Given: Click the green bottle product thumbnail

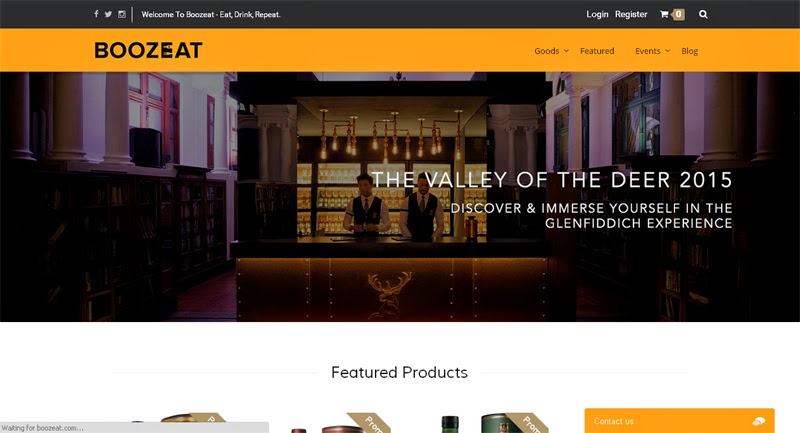Looking at the screenshot, I should (450, 424).
